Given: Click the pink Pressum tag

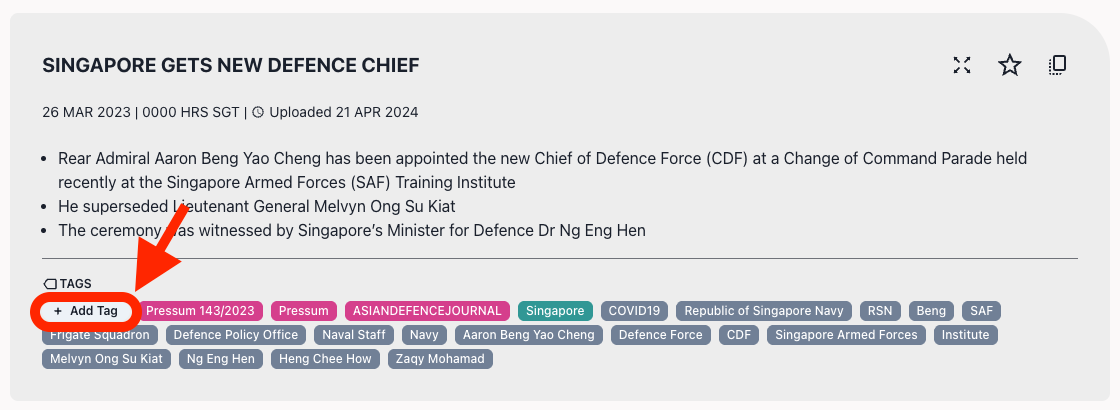Looking at the screenshot, I should [x=303, y=311].
